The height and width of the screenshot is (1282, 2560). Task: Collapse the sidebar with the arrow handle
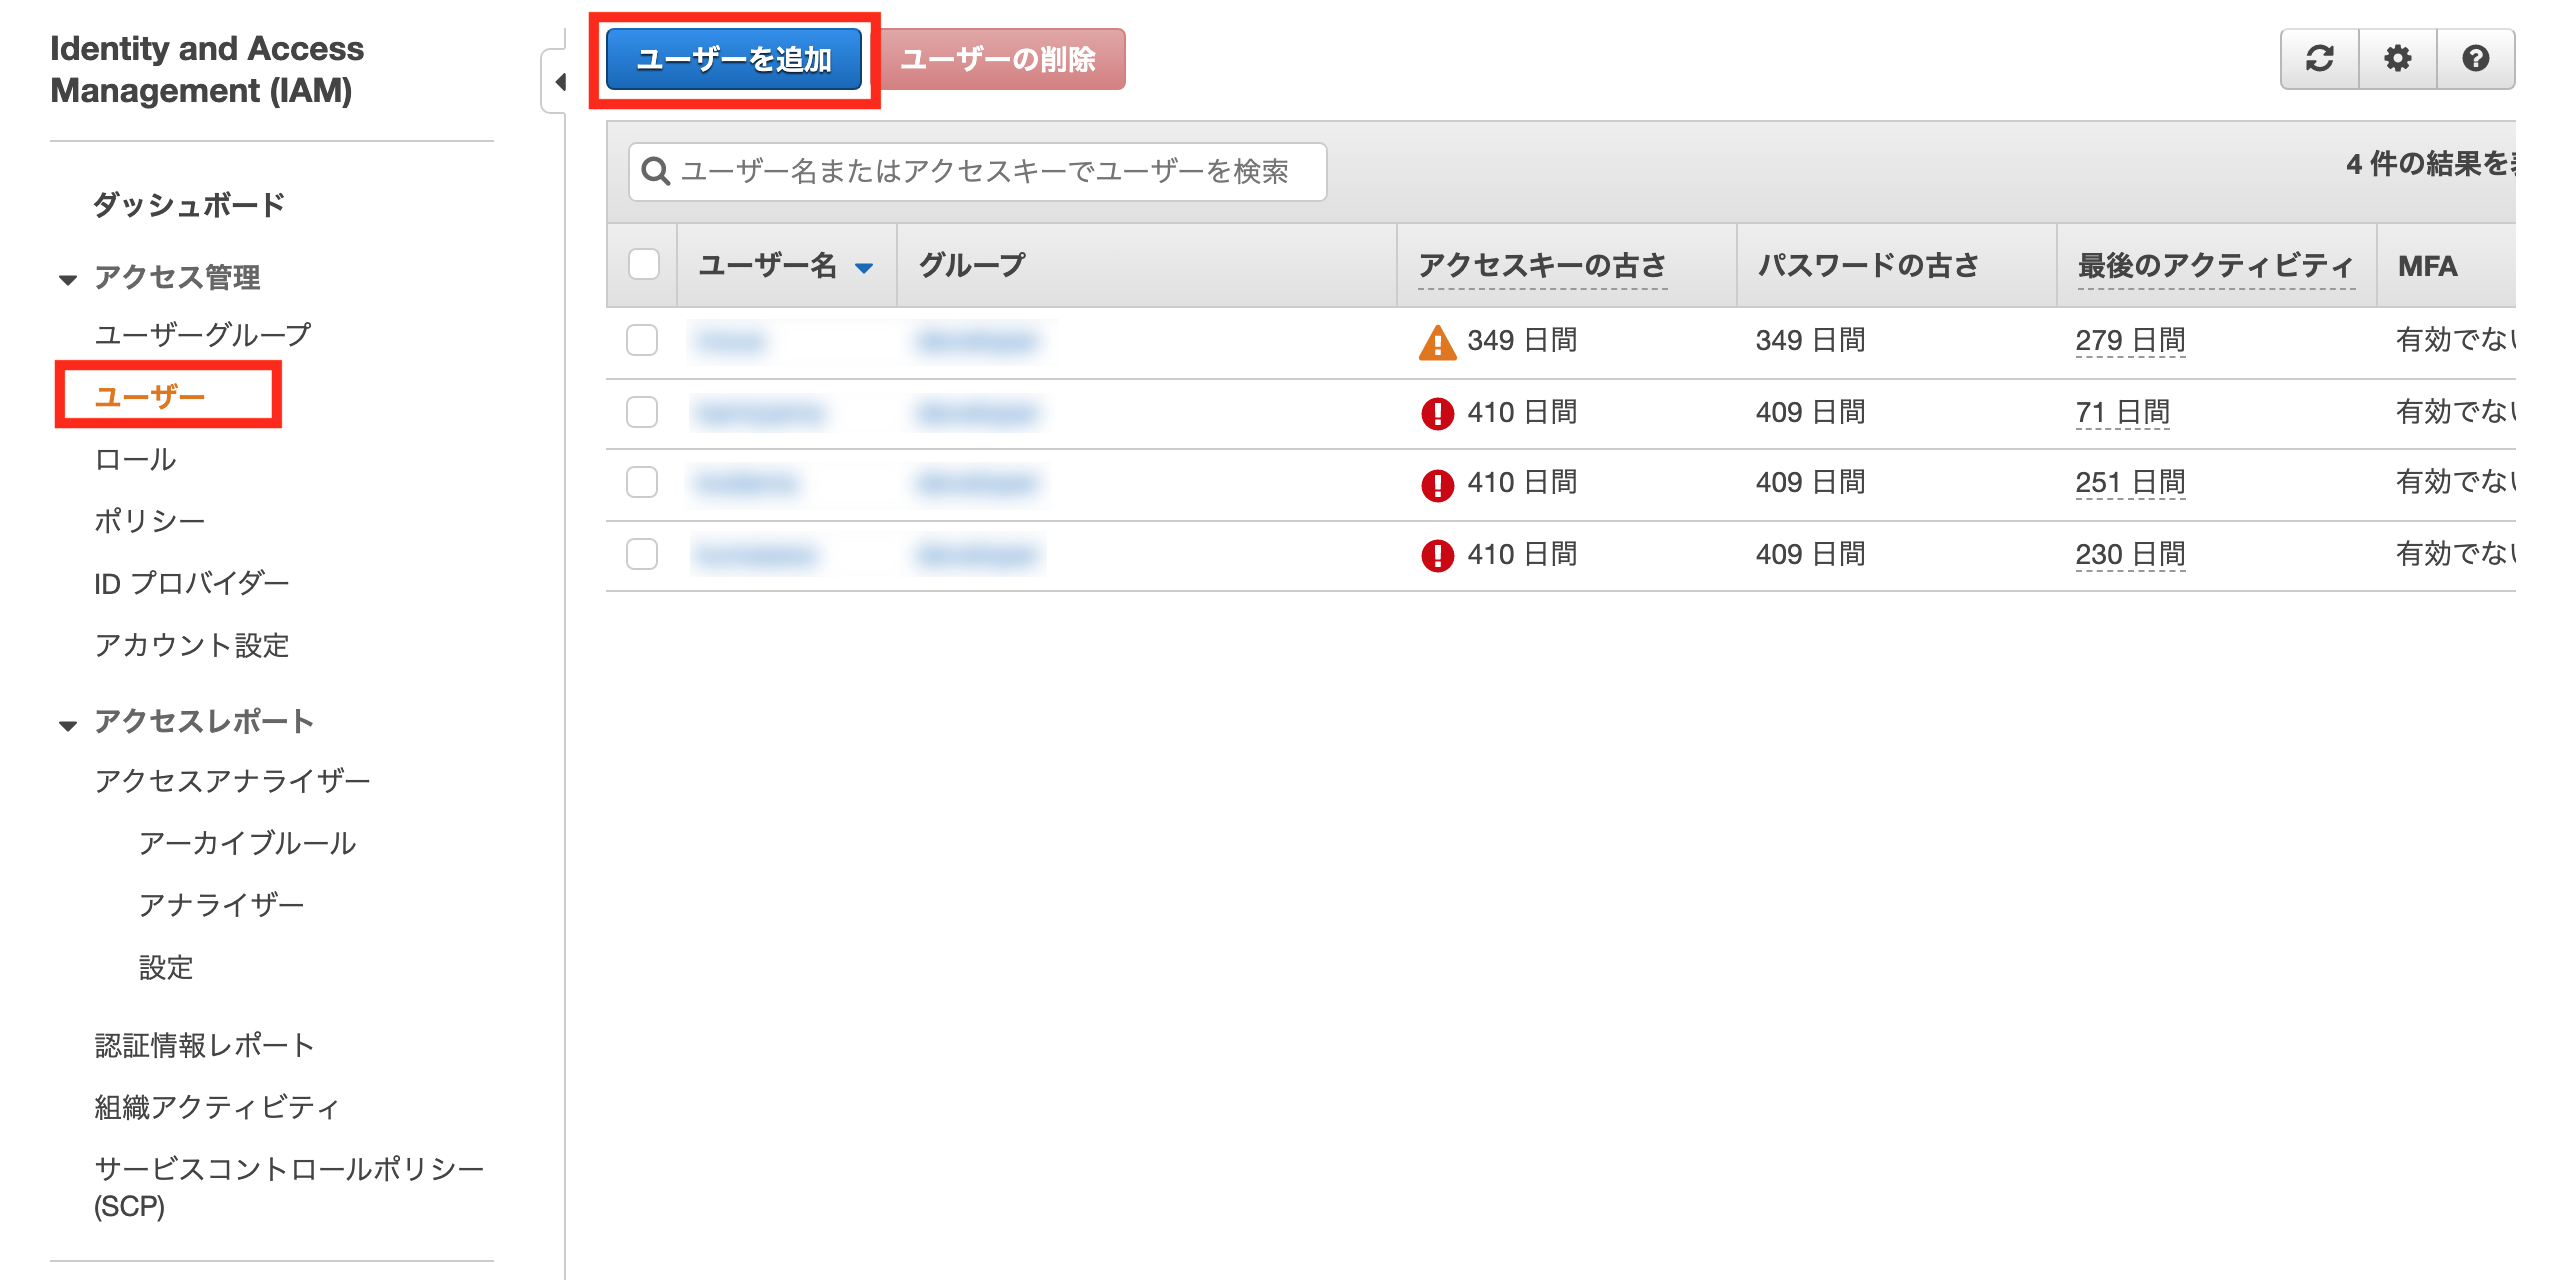click(559, 82)
